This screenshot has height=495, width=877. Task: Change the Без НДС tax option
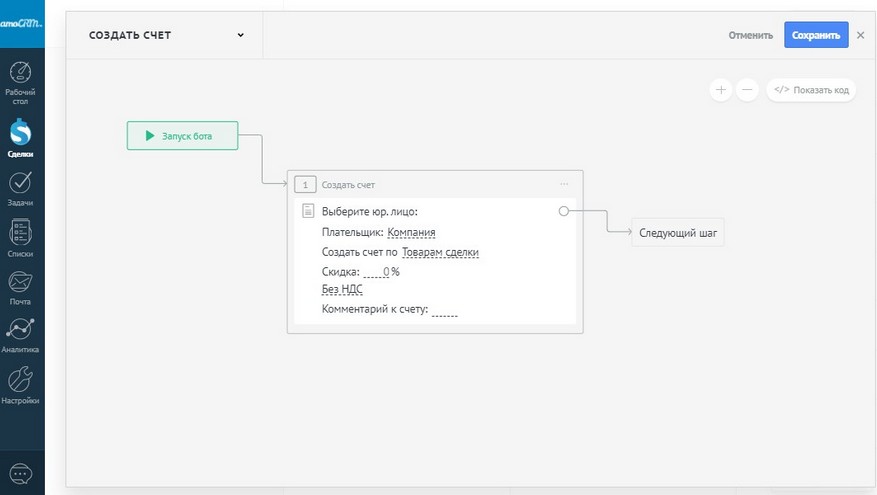point(342,289)
